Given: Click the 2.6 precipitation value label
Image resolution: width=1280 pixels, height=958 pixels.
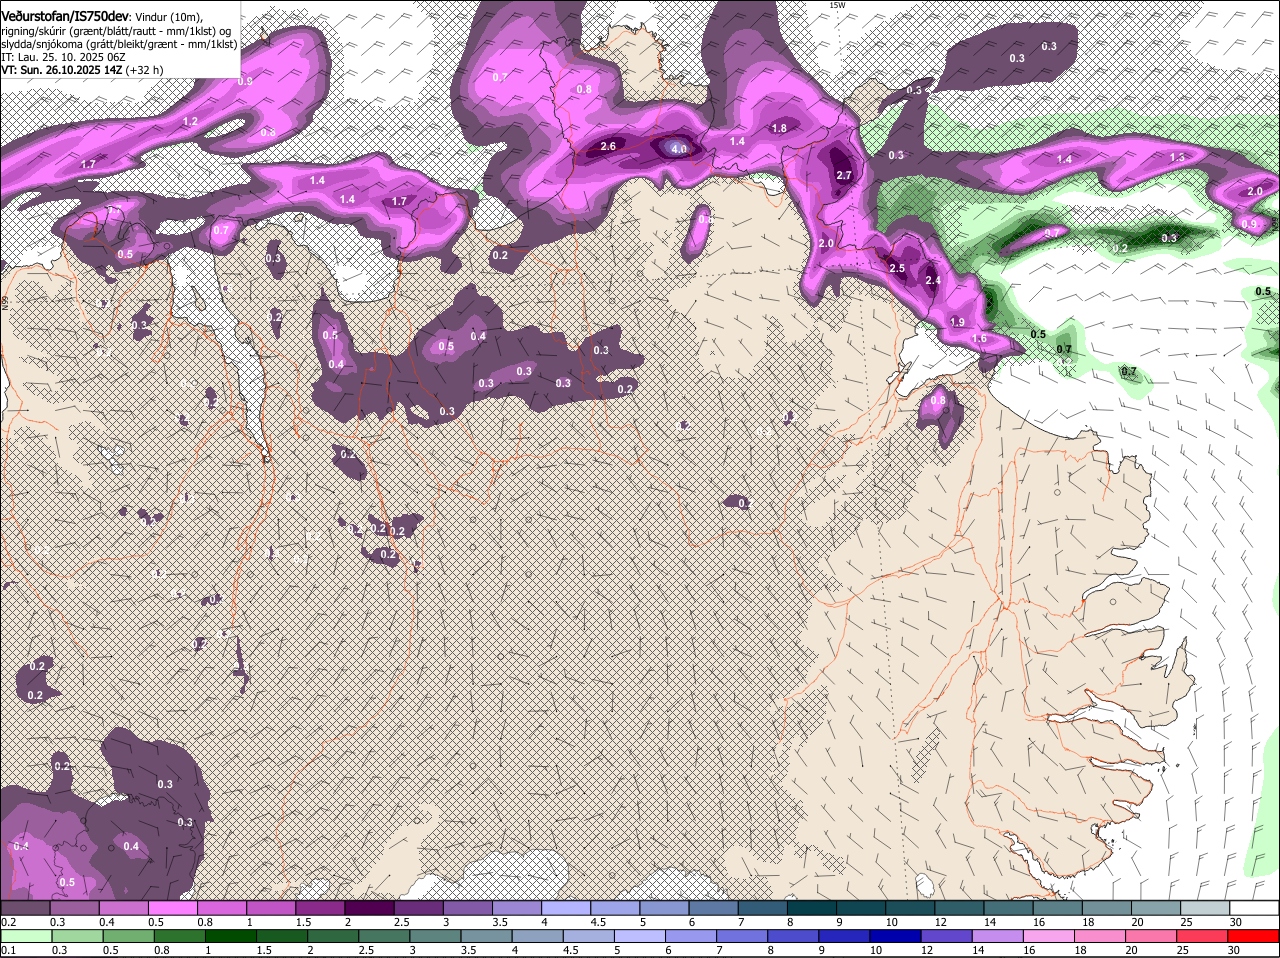Looking at the screenshot, I should pyautogui.click(x=608, y=147).
